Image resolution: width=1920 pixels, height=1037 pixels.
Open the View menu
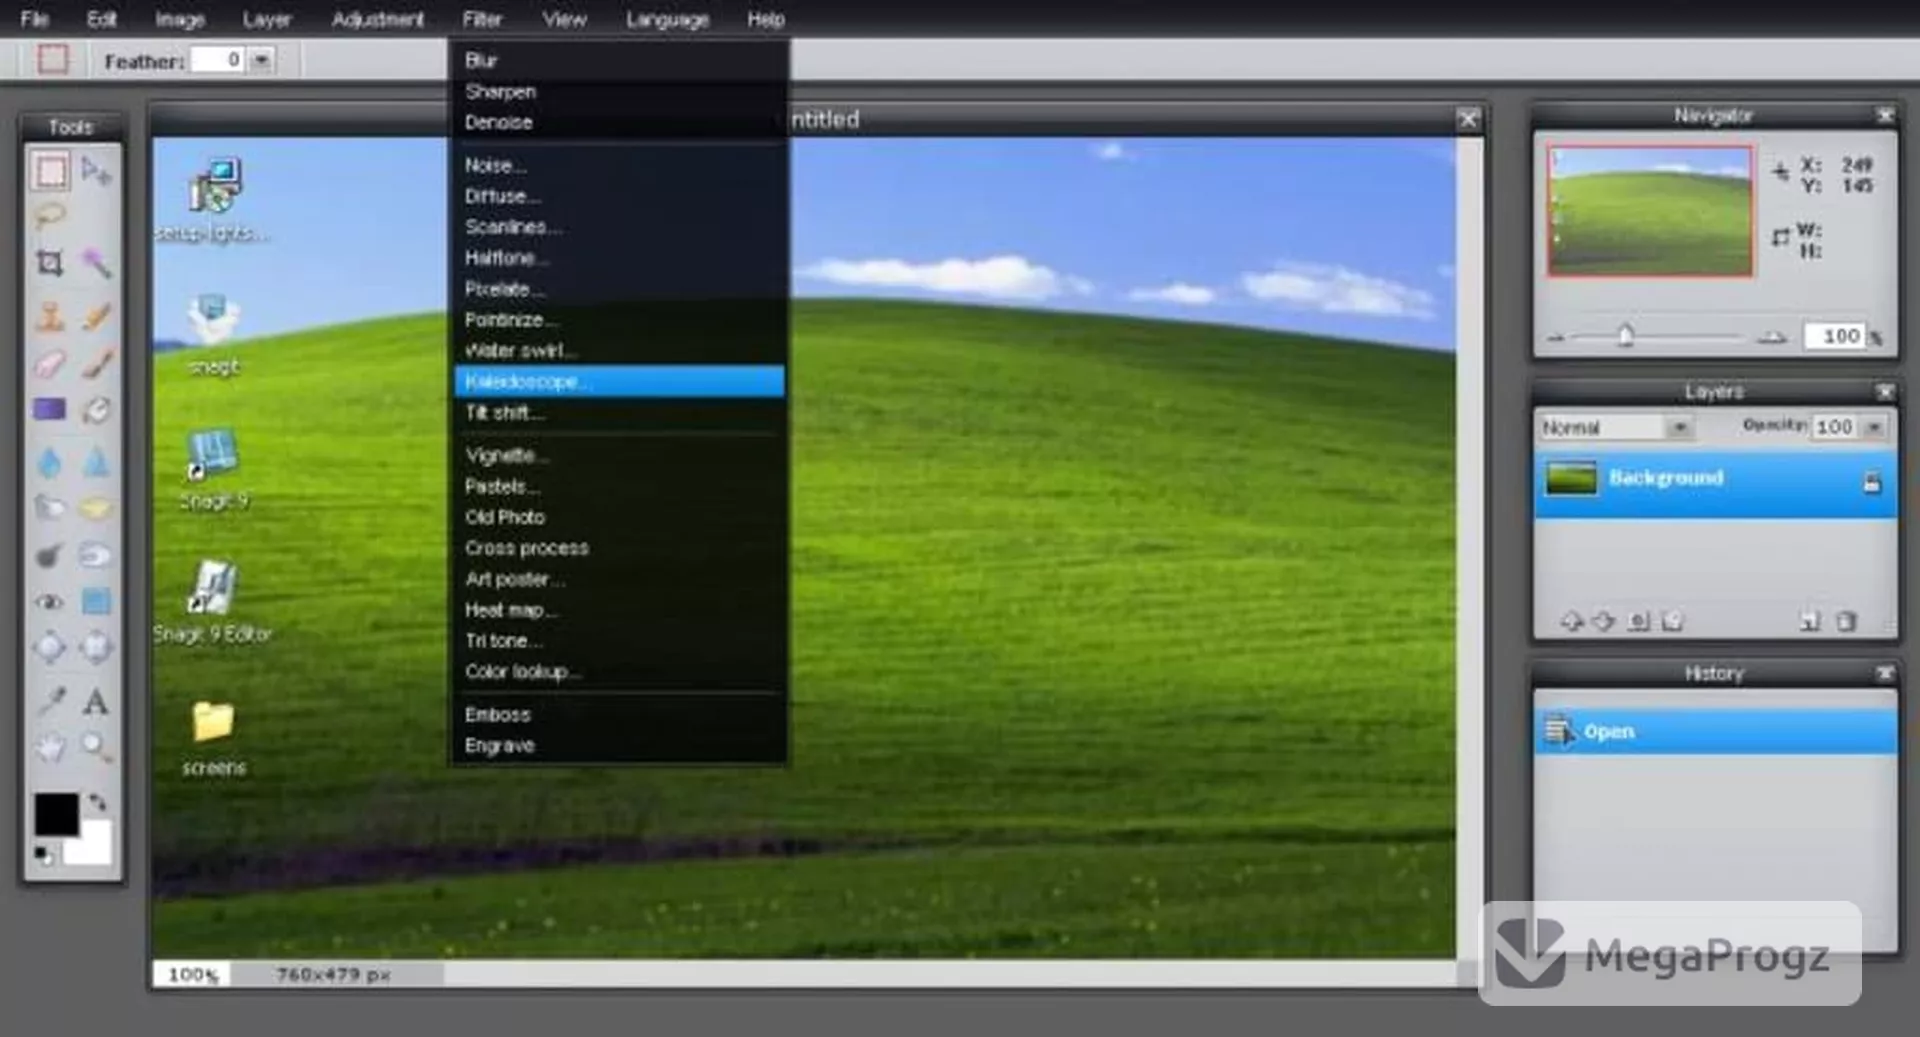pyautogui.click(x=564, y=19)
